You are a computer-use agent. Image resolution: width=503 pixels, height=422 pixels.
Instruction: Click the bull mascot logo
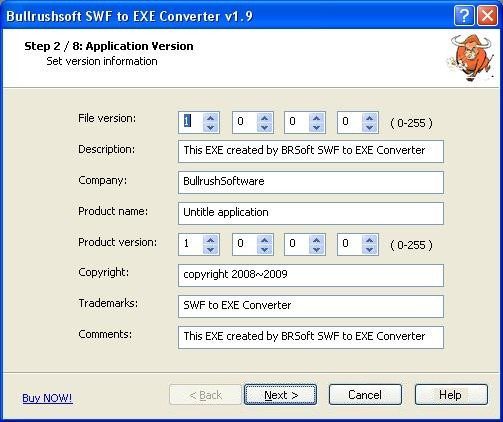[x=471, y=58]
